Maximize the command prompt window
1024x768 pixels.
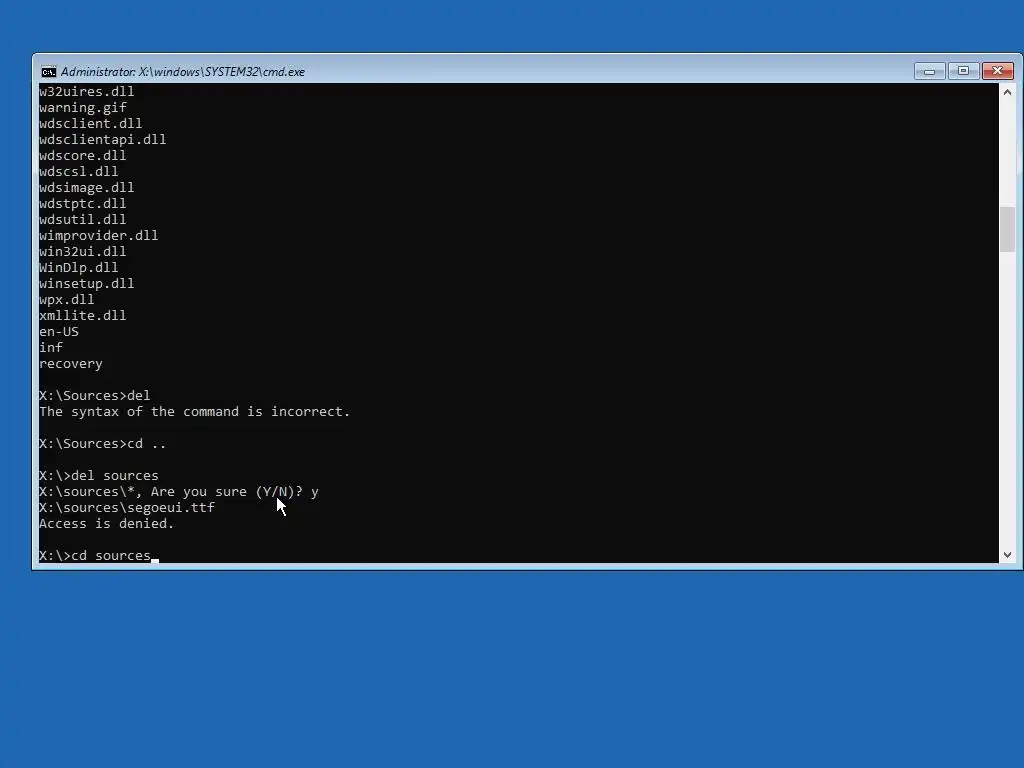click(x=963, y=71)
